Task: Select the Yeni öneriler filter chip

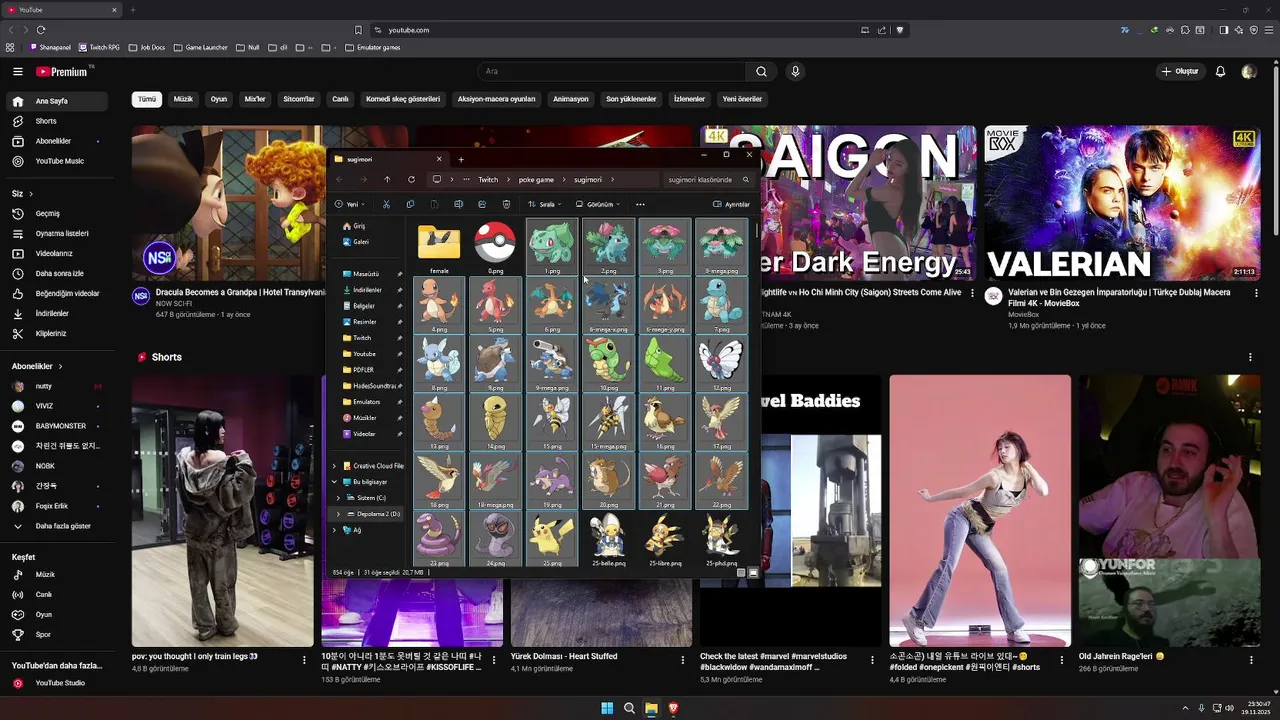Action: click(x=742, y=99)
